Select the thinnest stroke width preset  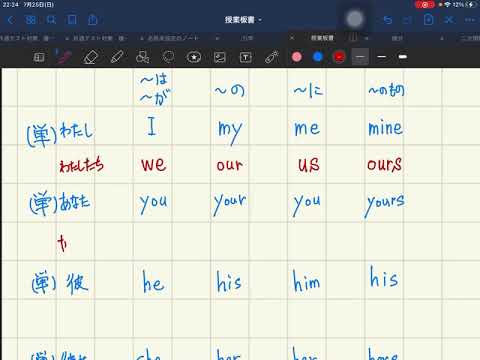point(360,57)
